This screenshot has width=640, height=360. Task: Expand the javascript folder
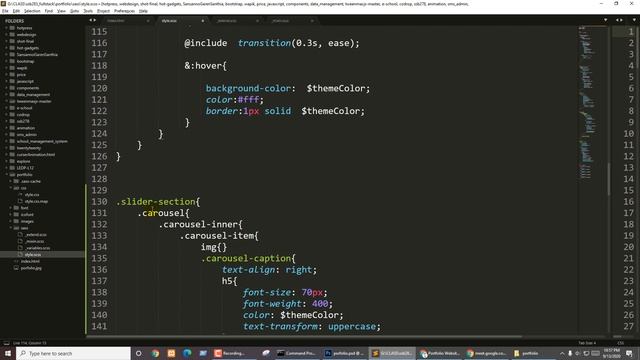tap(7, 81)
